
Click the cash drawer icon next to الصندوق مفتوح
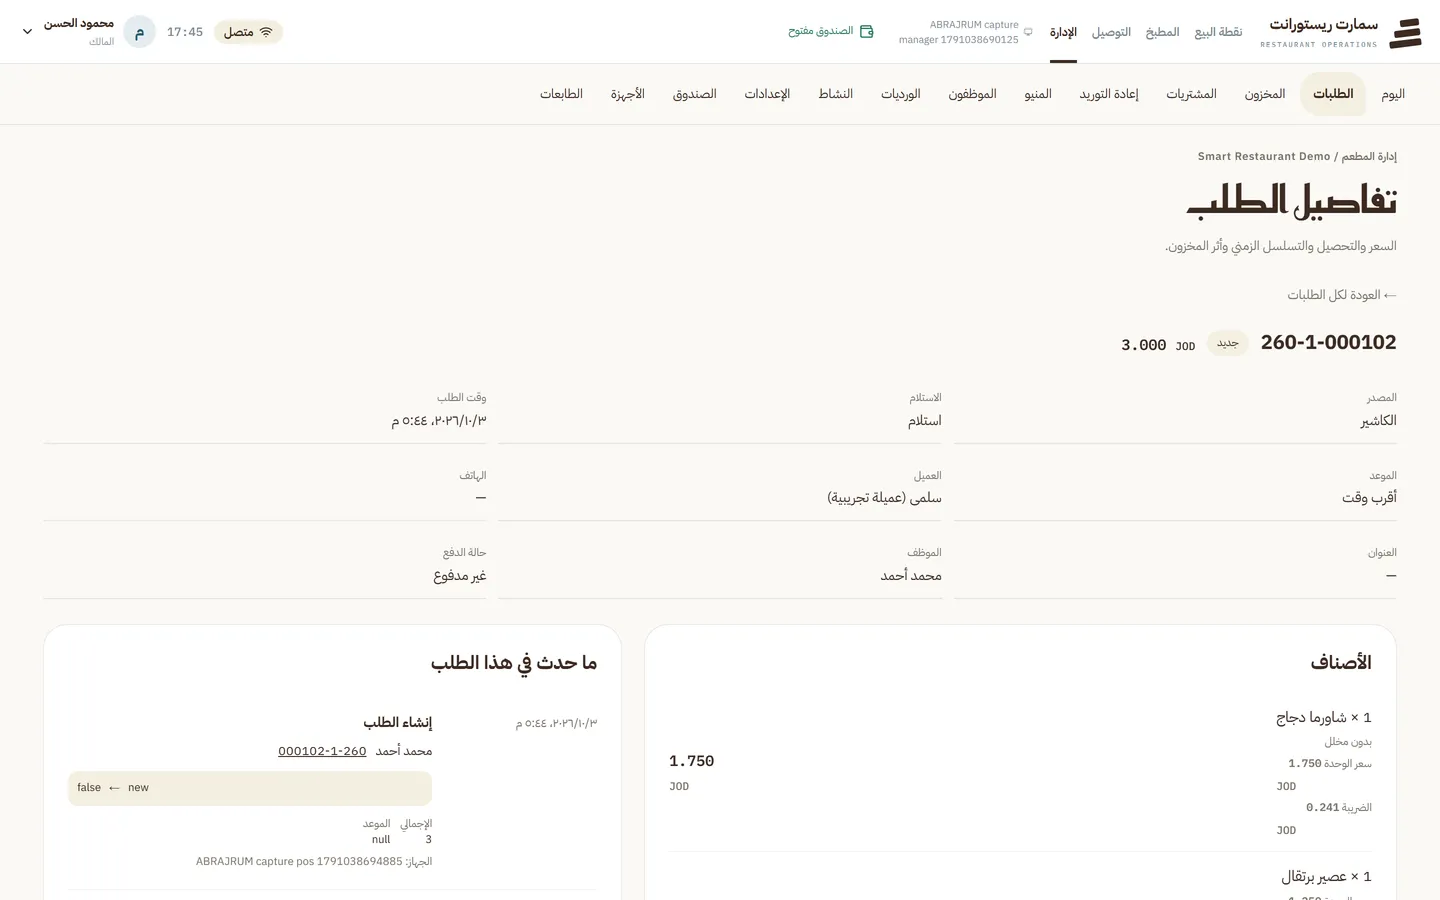[x=867, y=32]
